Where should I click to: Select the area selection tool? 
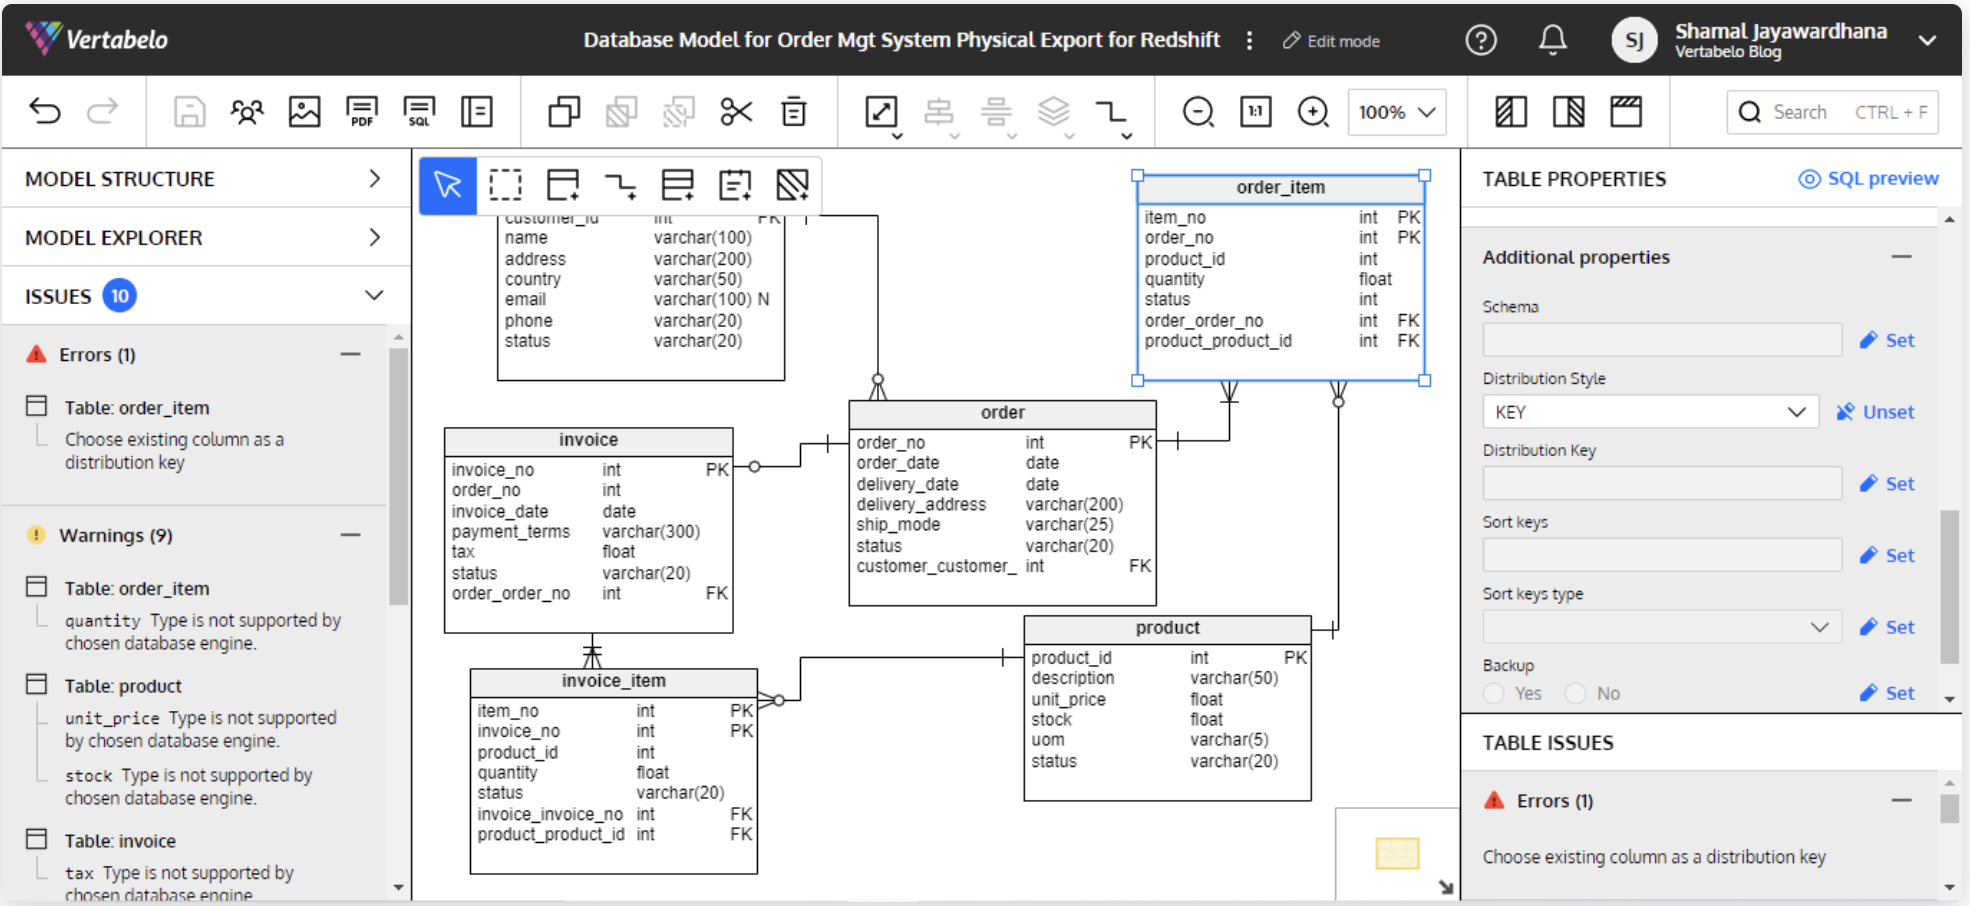click(x=506, y=185)
